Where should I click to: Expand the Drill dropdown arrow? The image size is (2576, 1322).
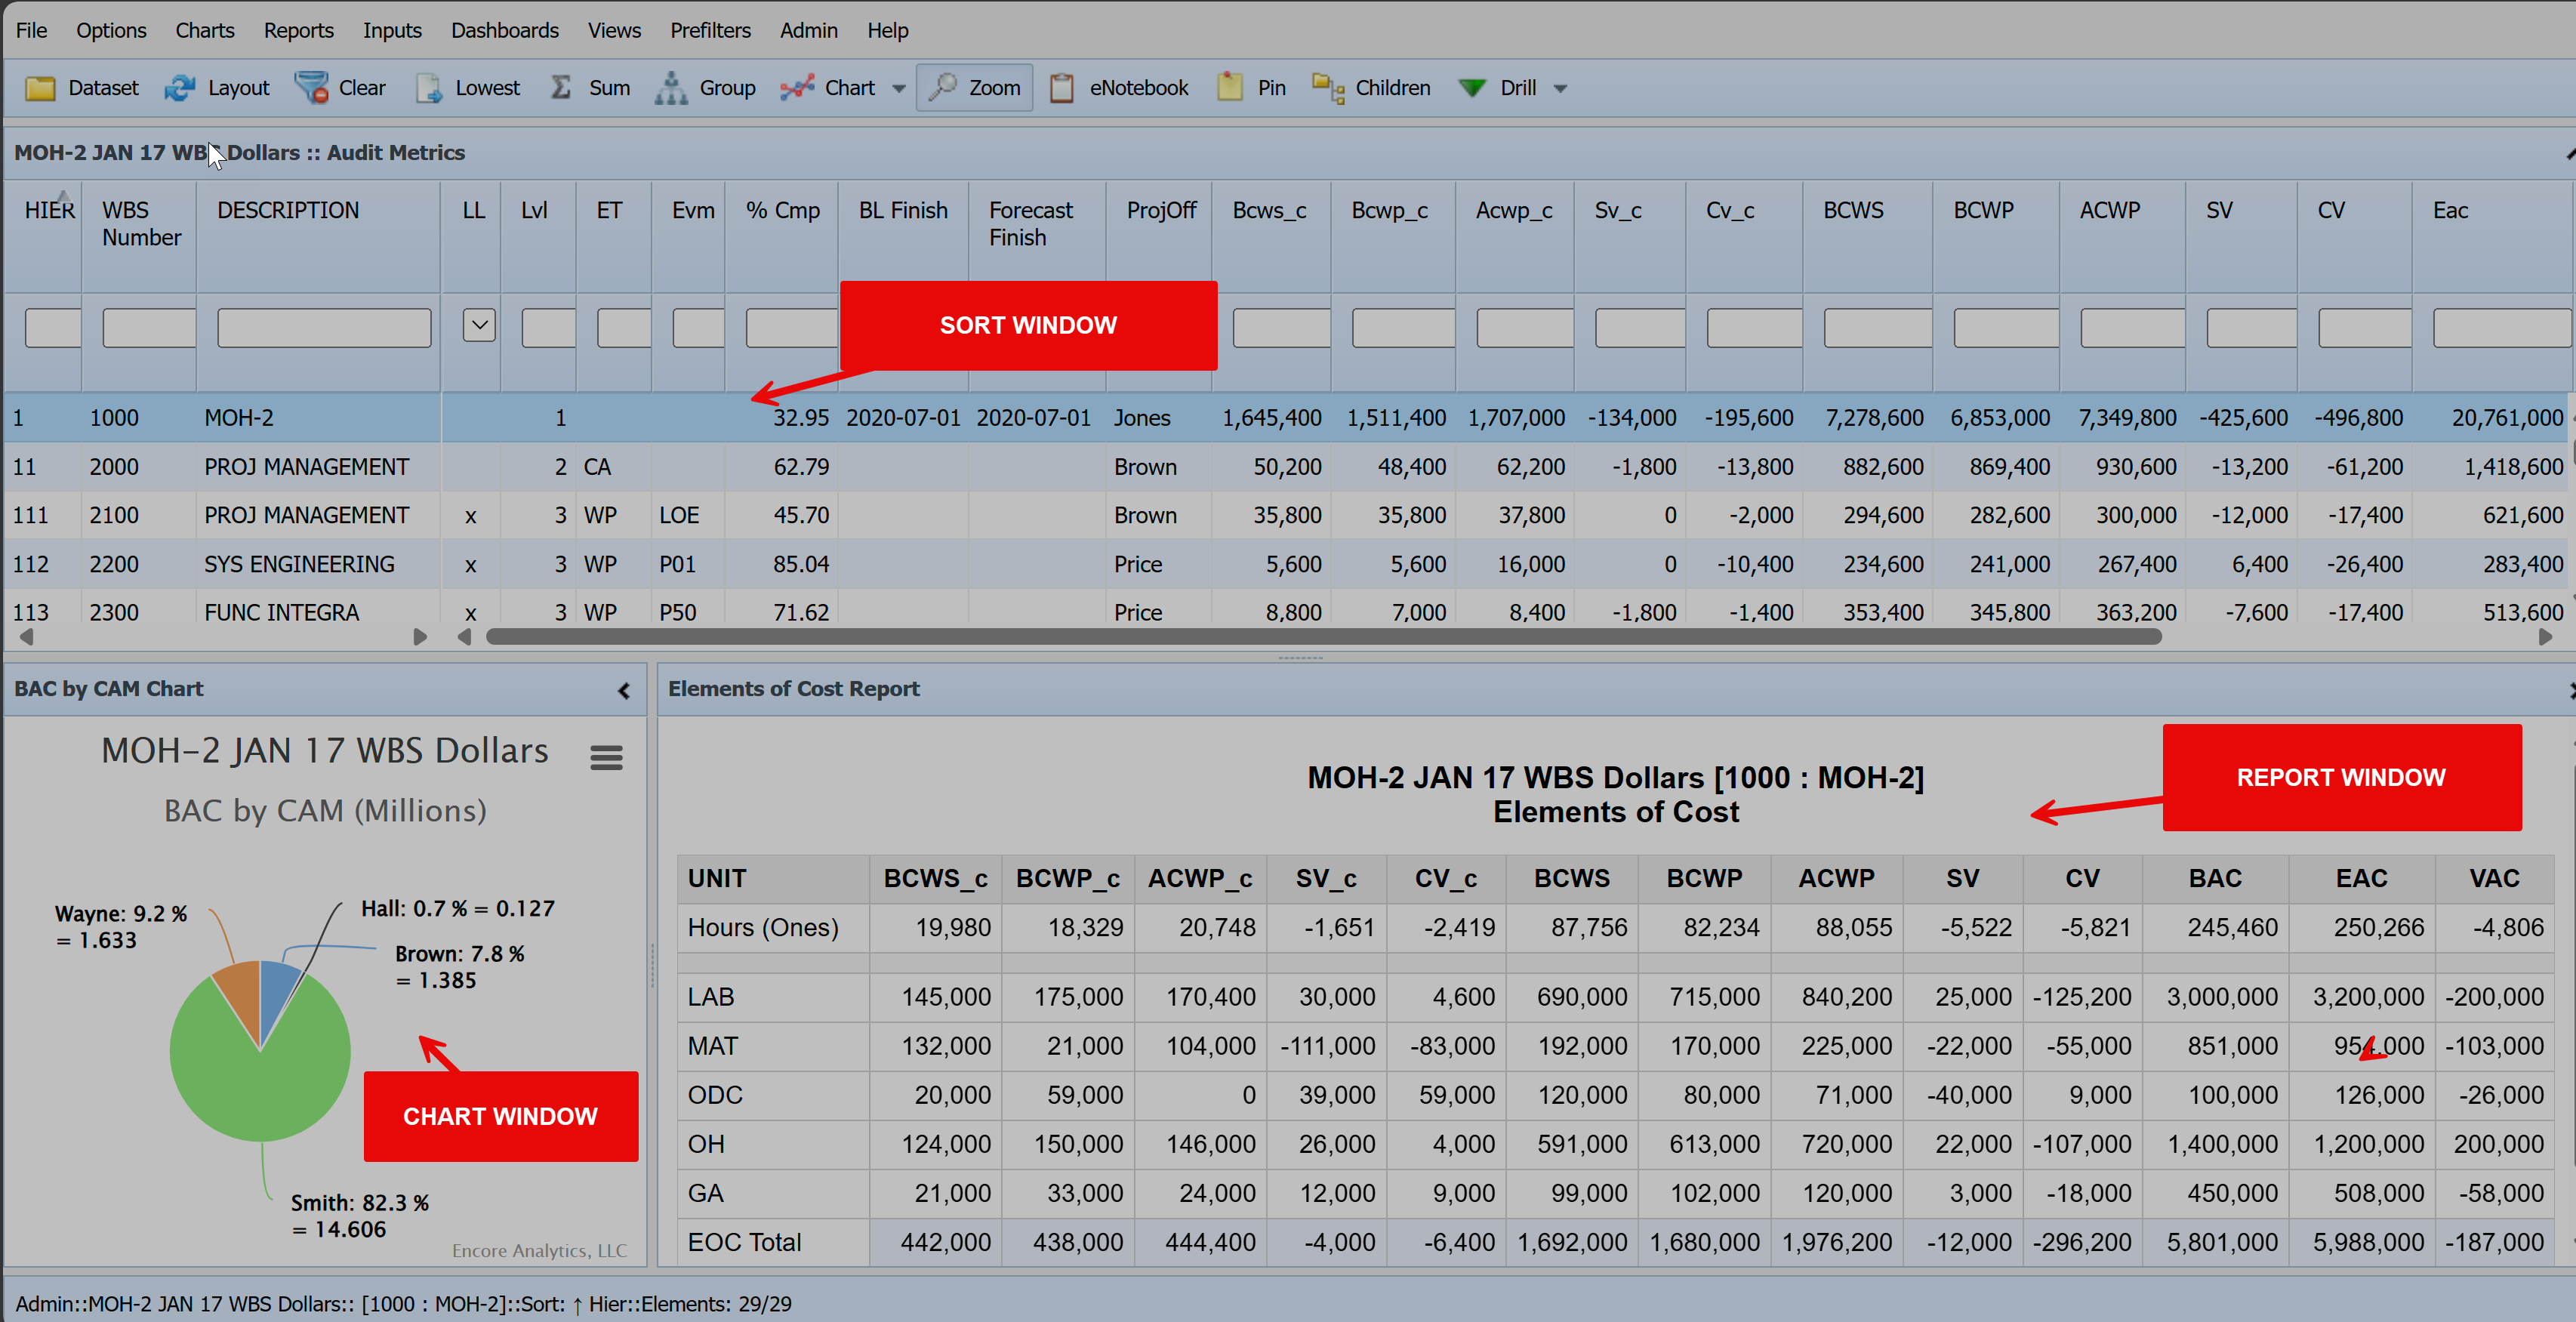tap(1564, 88)
